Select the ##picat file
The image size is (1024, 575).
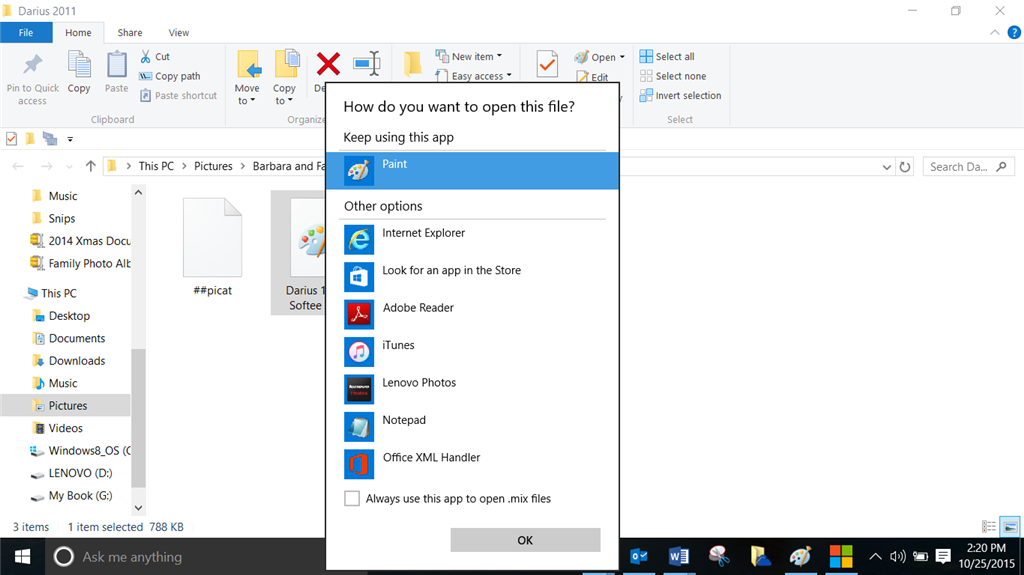pos(212,248)
